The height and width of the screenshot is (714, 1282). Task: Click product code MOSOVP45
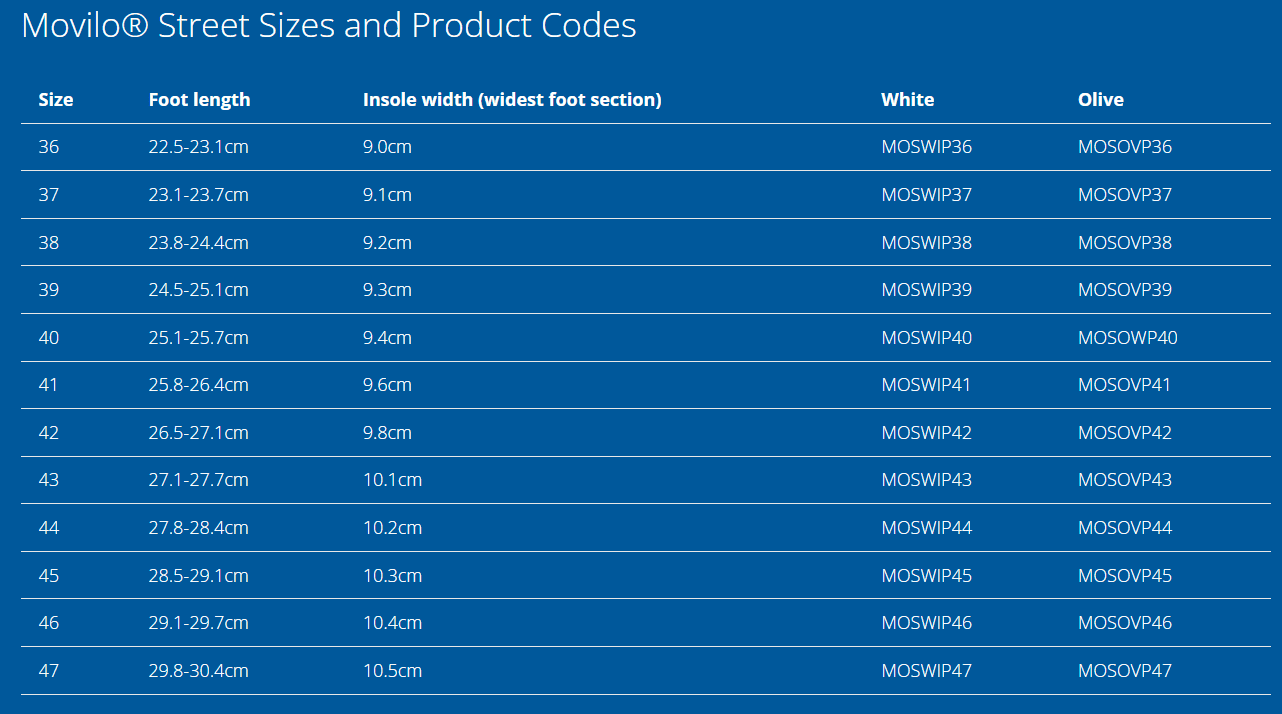point(1124,576)
